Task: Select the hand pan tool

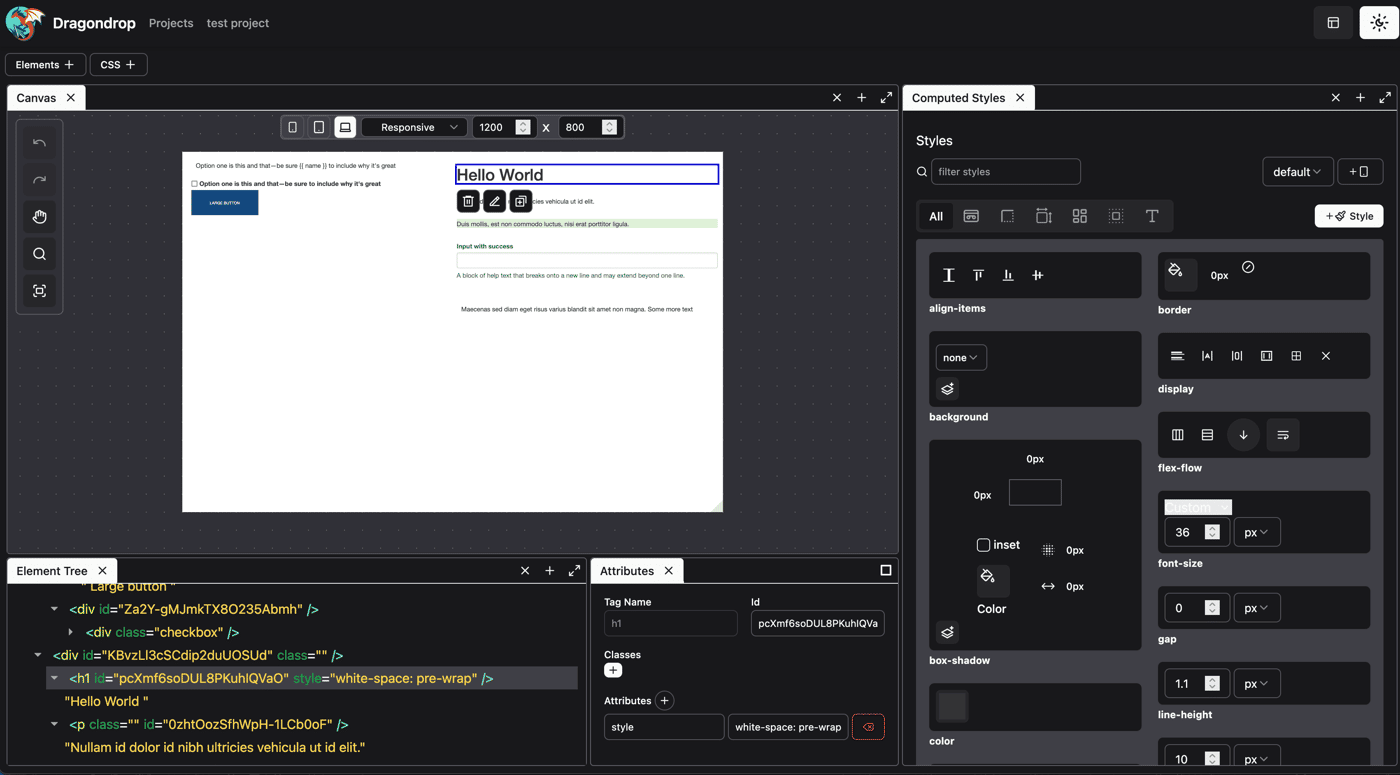Action: pyautogui.click(x=39, y=217)
